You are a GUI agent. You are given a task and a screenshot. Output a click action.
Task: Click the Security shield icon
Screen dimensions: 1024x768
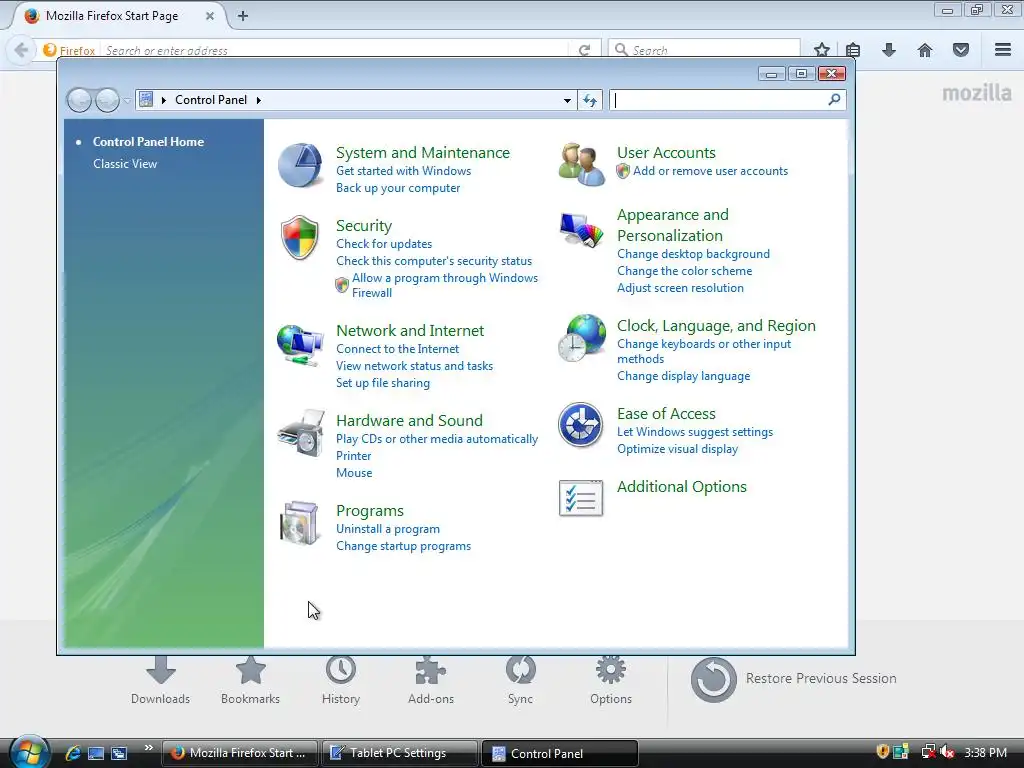300,238
